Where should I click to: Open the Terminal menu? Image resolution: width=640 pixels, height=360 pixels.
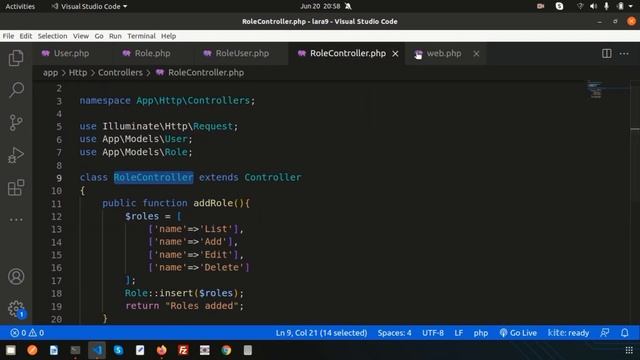(141, 36)
